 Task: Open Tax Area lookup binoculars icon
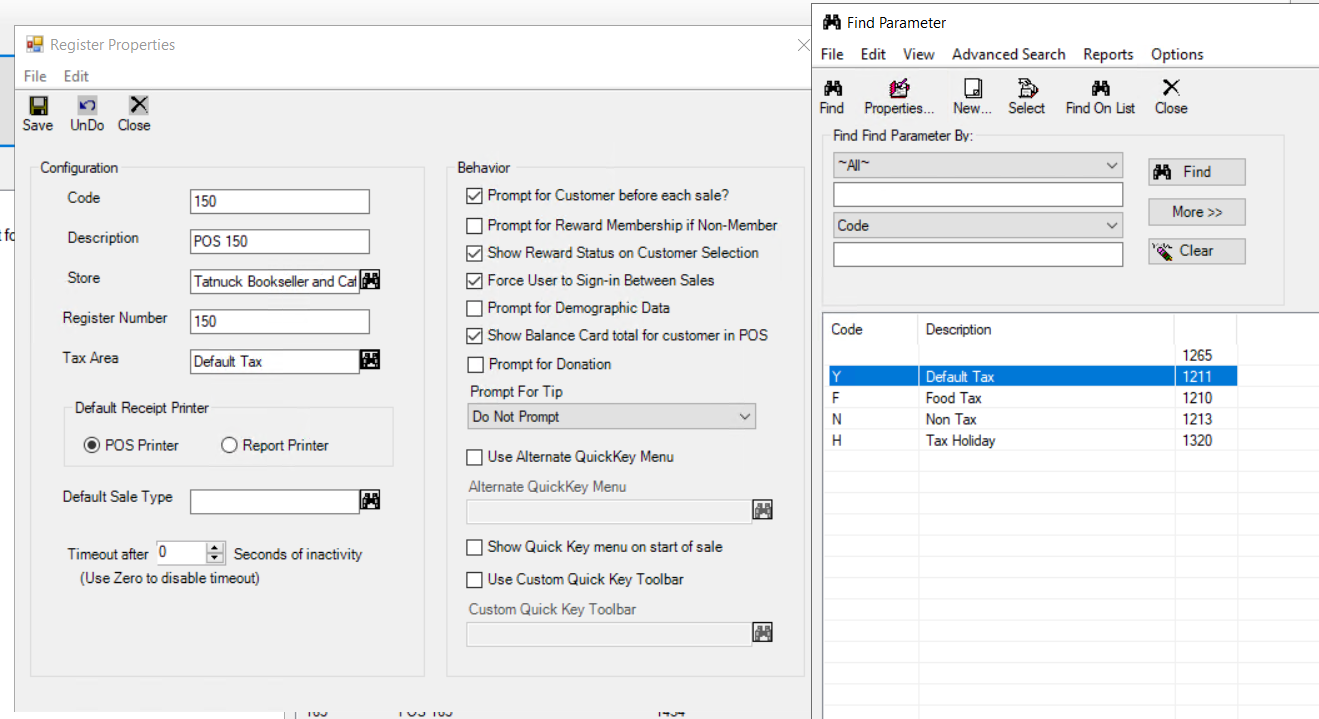pyautogui.click(x=370, y=360)
